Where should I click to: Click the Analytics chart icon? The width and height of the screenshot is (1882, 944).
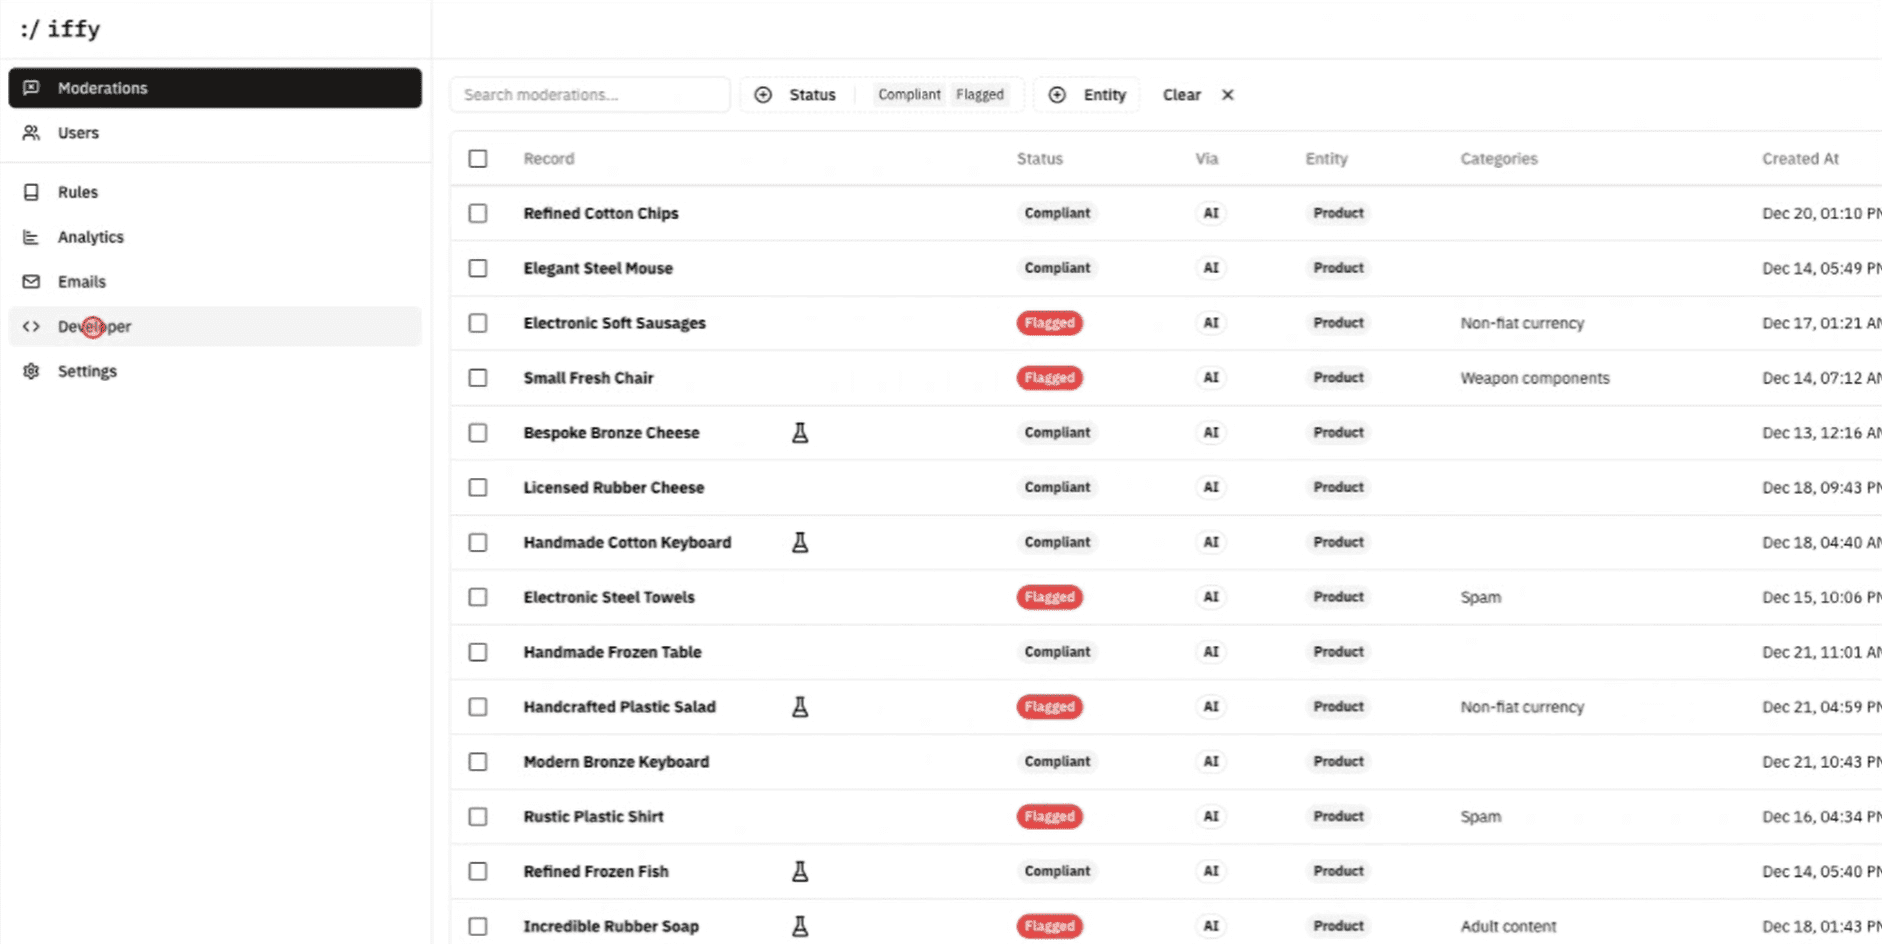(x=31, y=237)
